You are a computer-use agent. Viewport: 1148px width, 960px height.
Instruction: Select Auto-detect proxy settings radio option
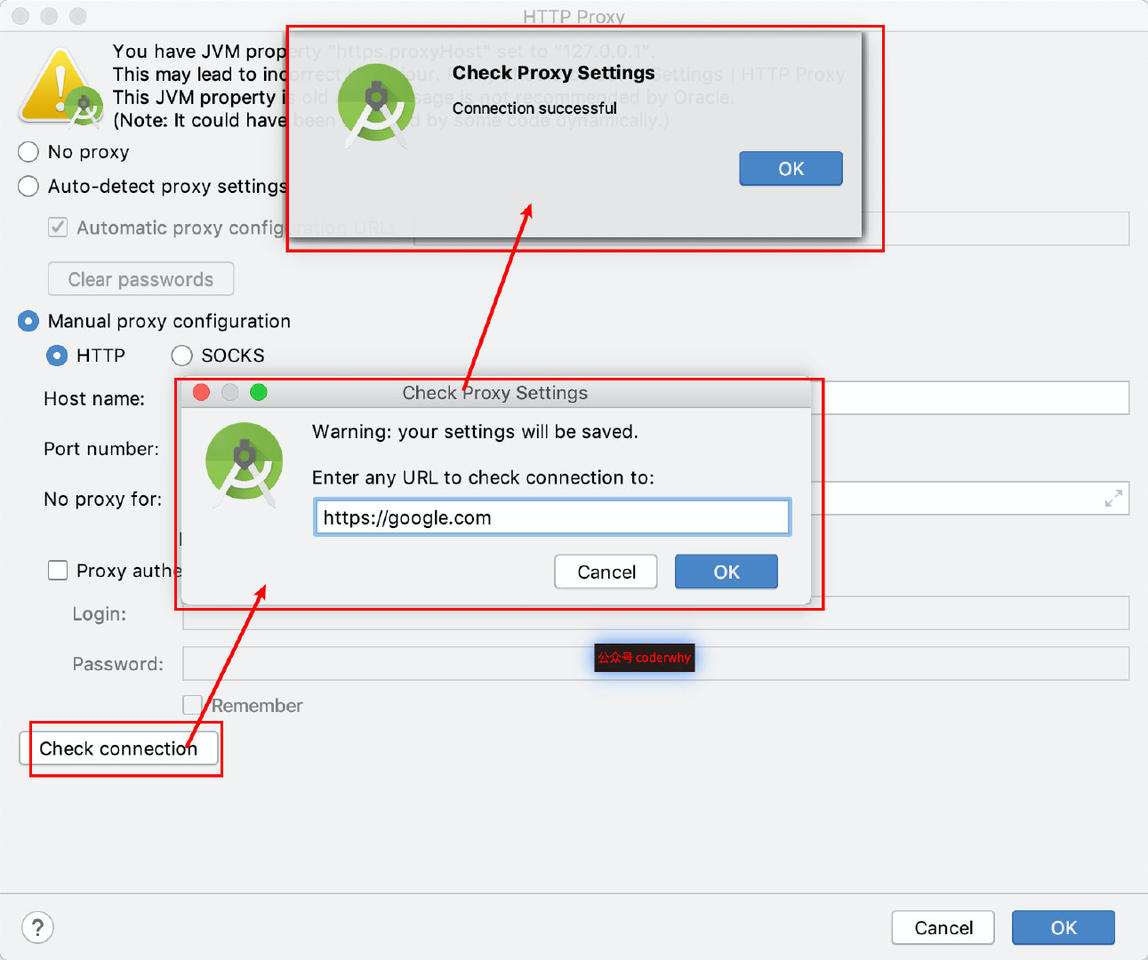point(28,186)
